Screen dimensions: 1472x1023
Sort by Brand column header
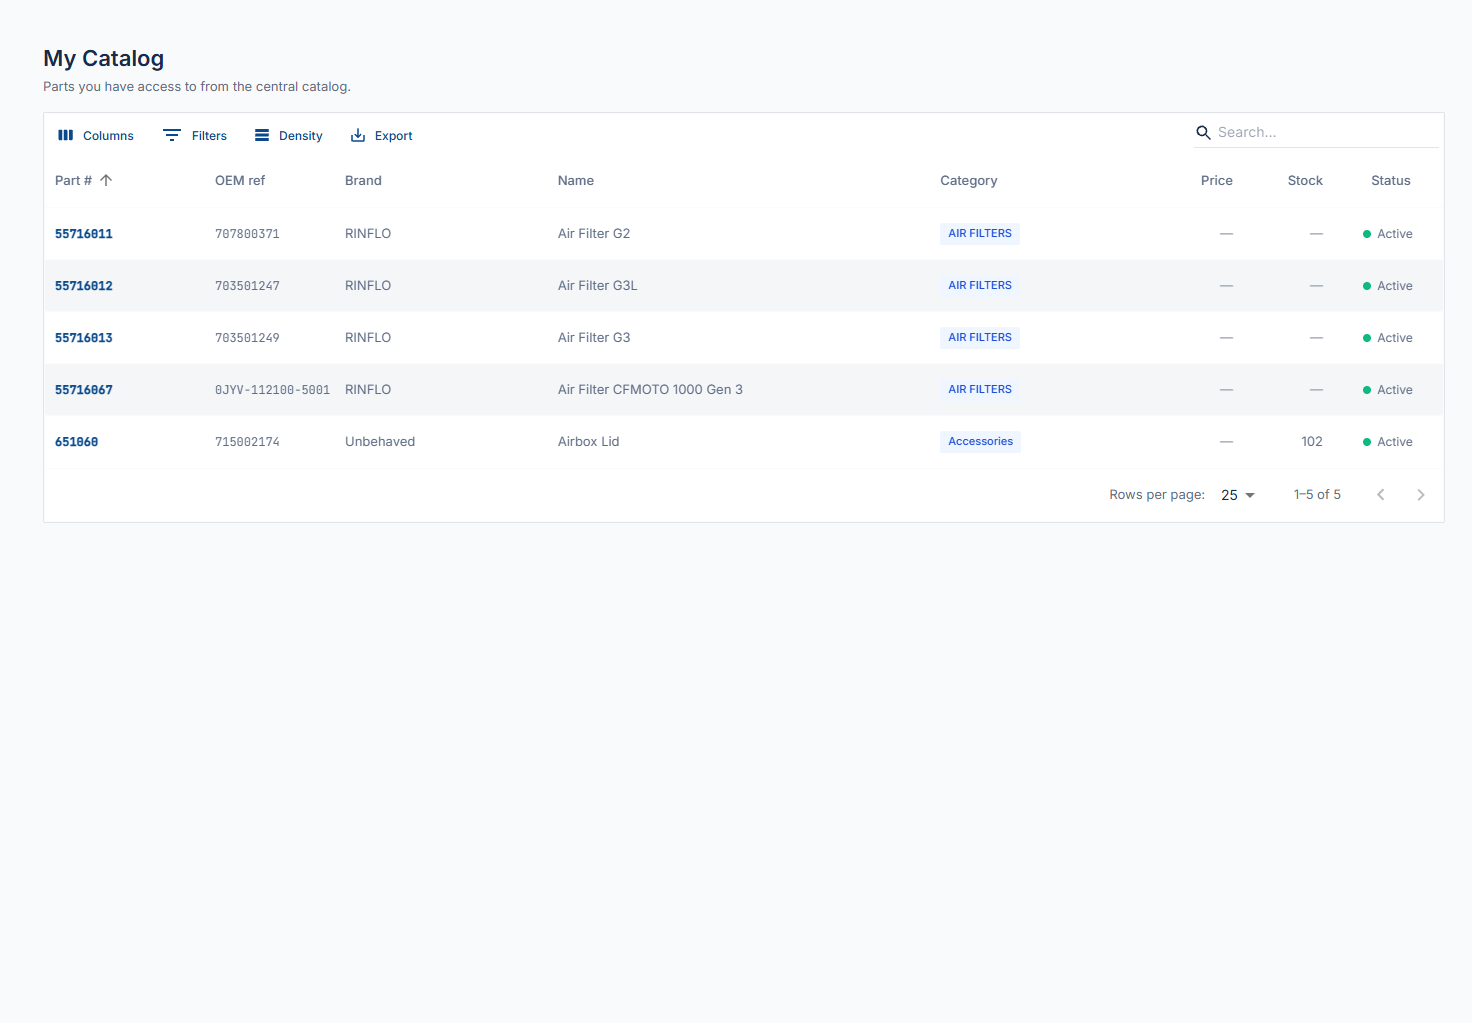tap(363, 180)
